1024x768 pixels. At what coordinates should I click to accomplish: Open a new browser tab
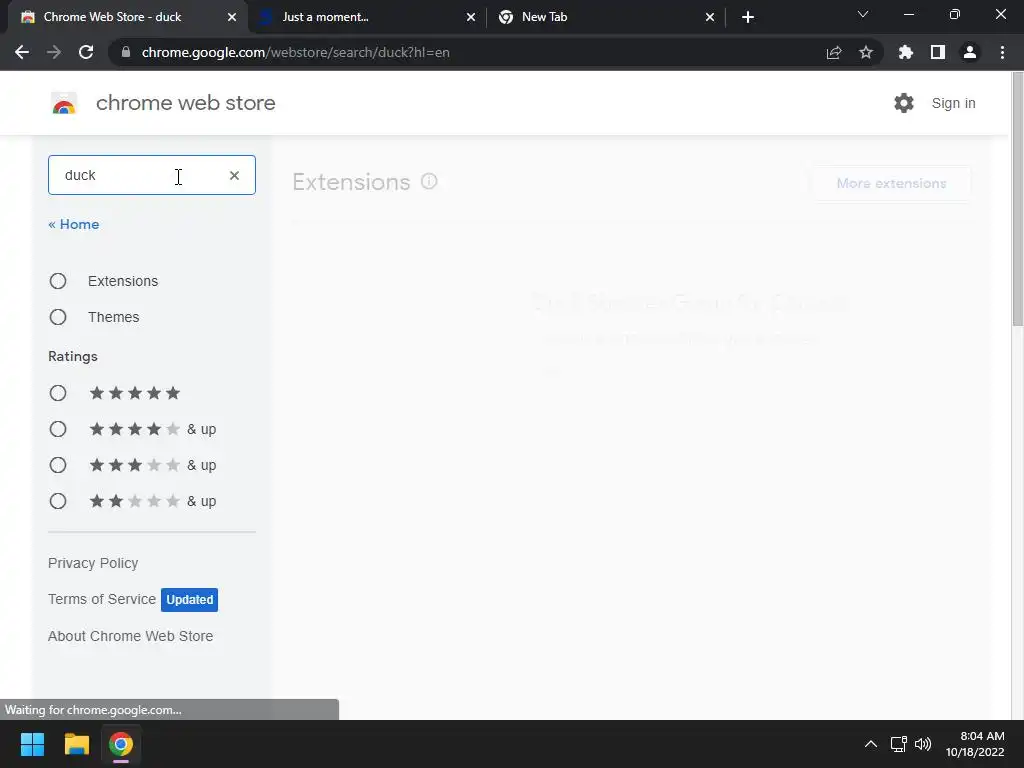(x=748, y=17)
